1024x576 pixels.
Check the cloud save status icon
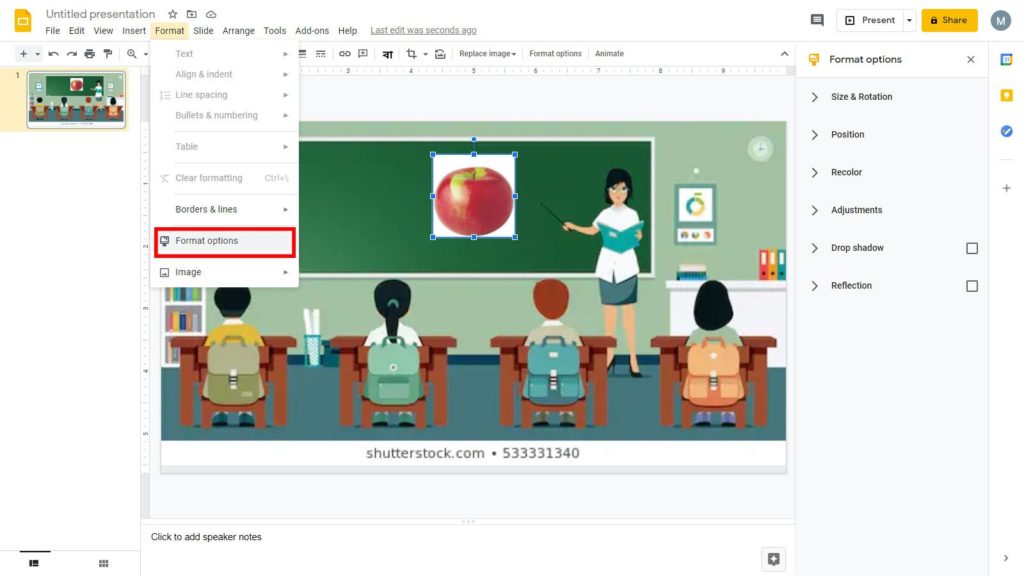(211, 14)
